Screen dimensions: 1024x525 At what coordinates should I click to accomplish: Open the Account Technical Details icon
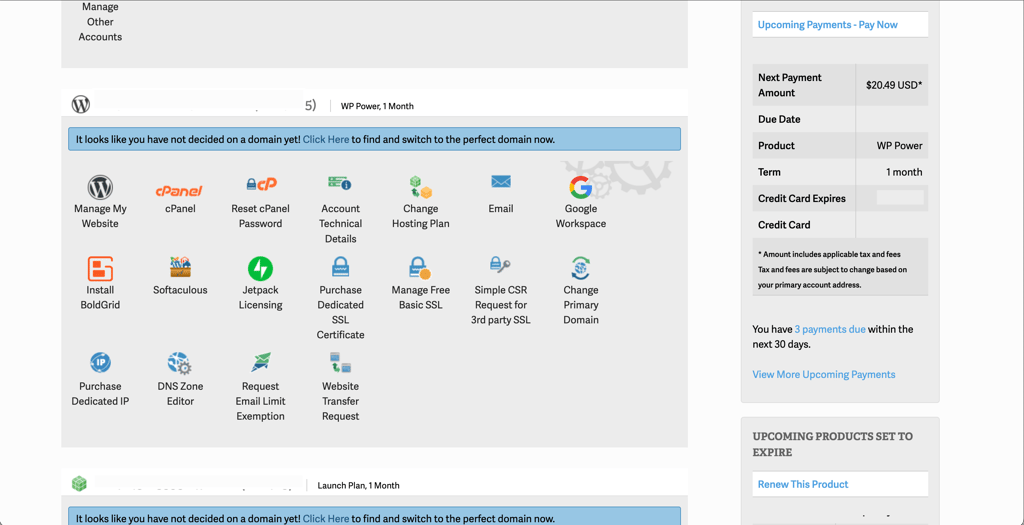[x=340, y=183]
